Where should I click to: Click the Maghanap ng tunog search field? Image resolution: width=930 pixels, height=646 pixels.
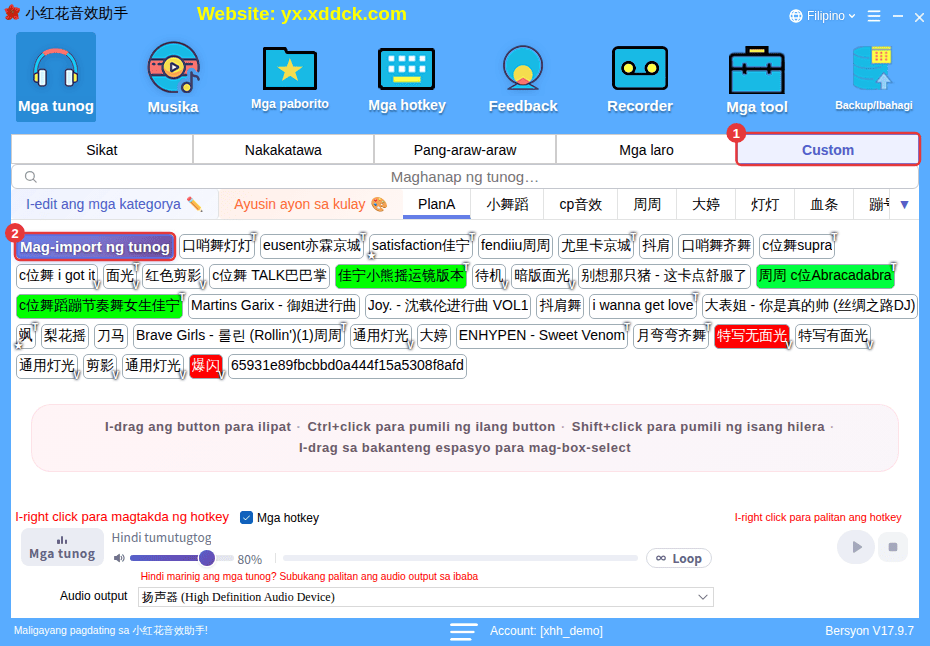pyautogui.click(x=464, y=177)
